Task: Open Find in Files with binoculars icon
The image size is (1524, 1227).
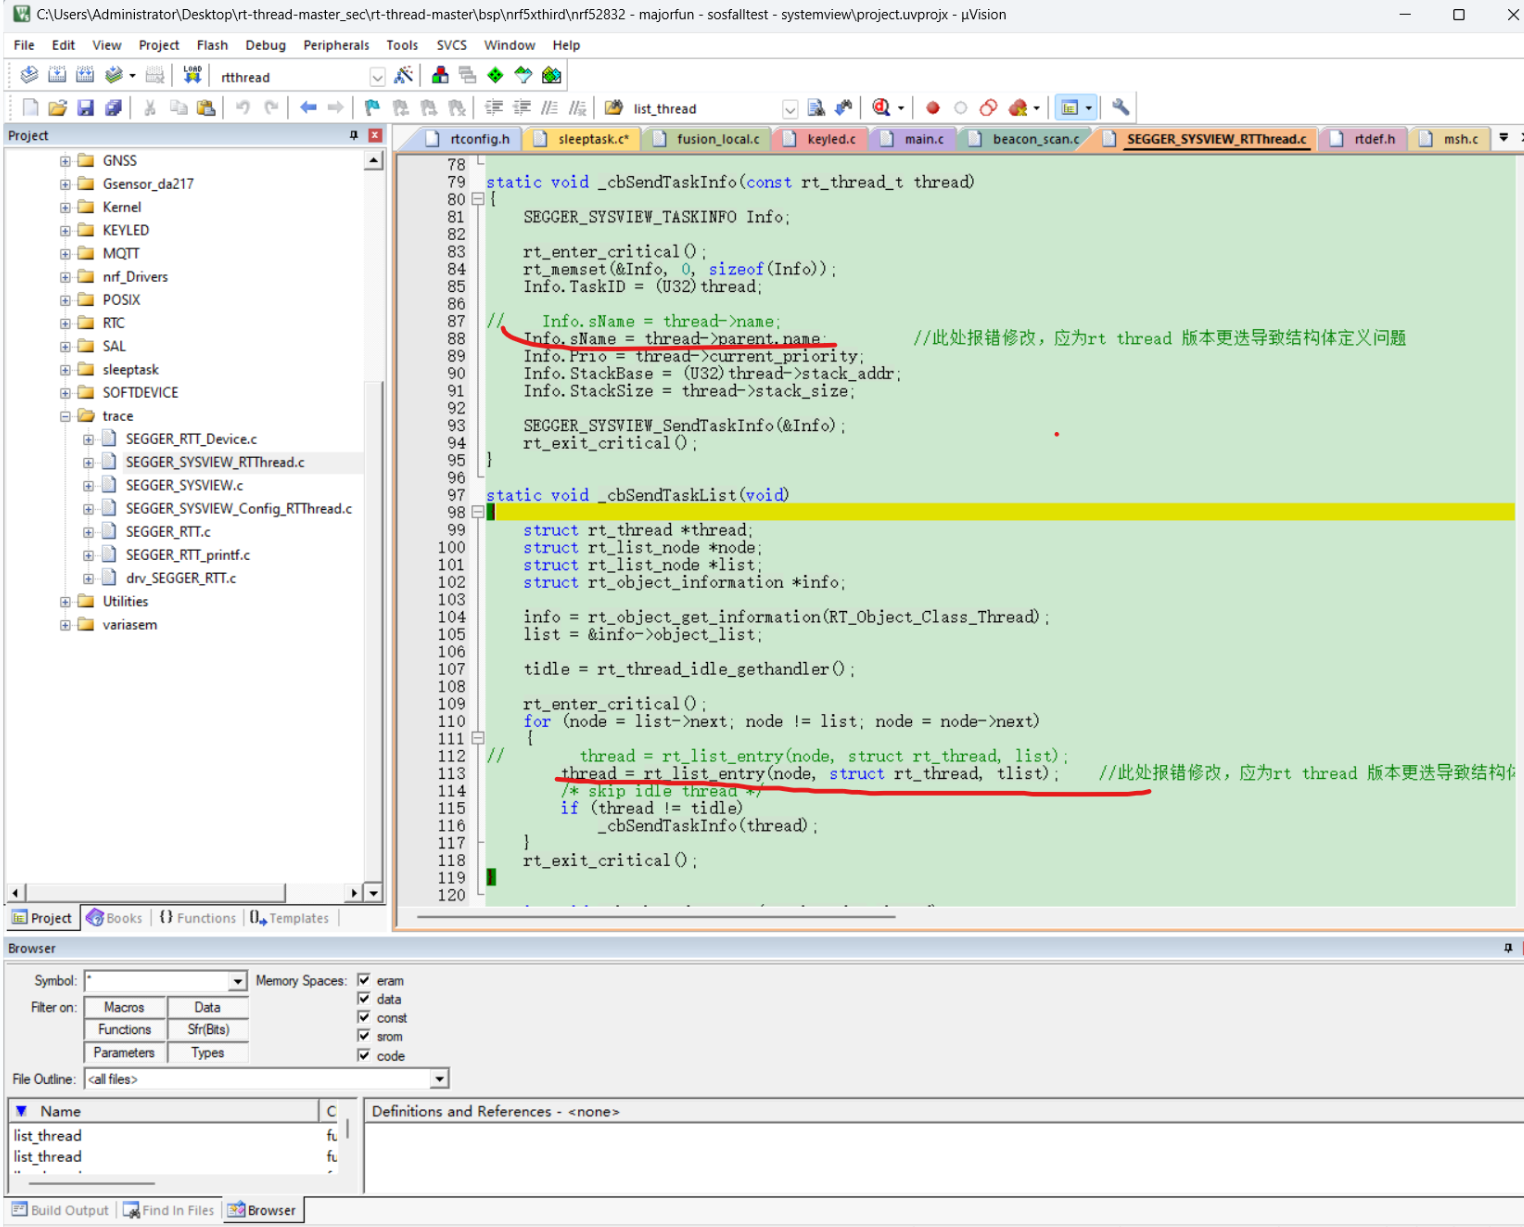Action: coord(816,107)
